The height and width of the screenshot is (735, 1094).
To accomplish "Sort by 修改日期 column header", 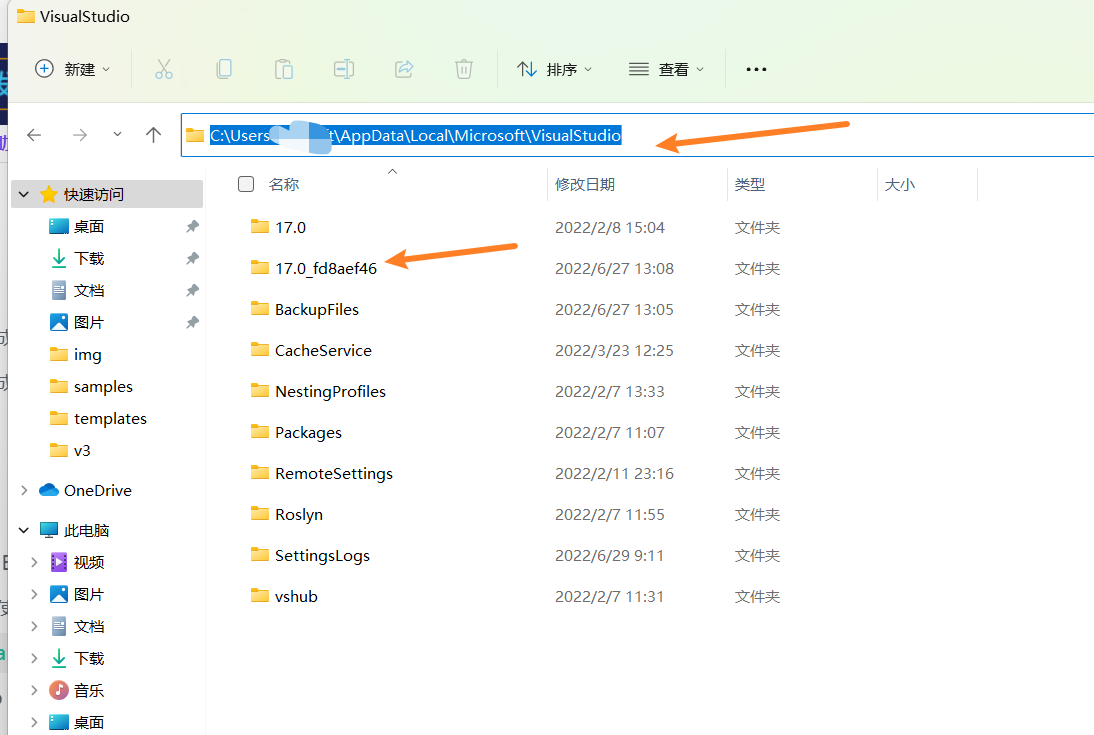I will [585, 184].
